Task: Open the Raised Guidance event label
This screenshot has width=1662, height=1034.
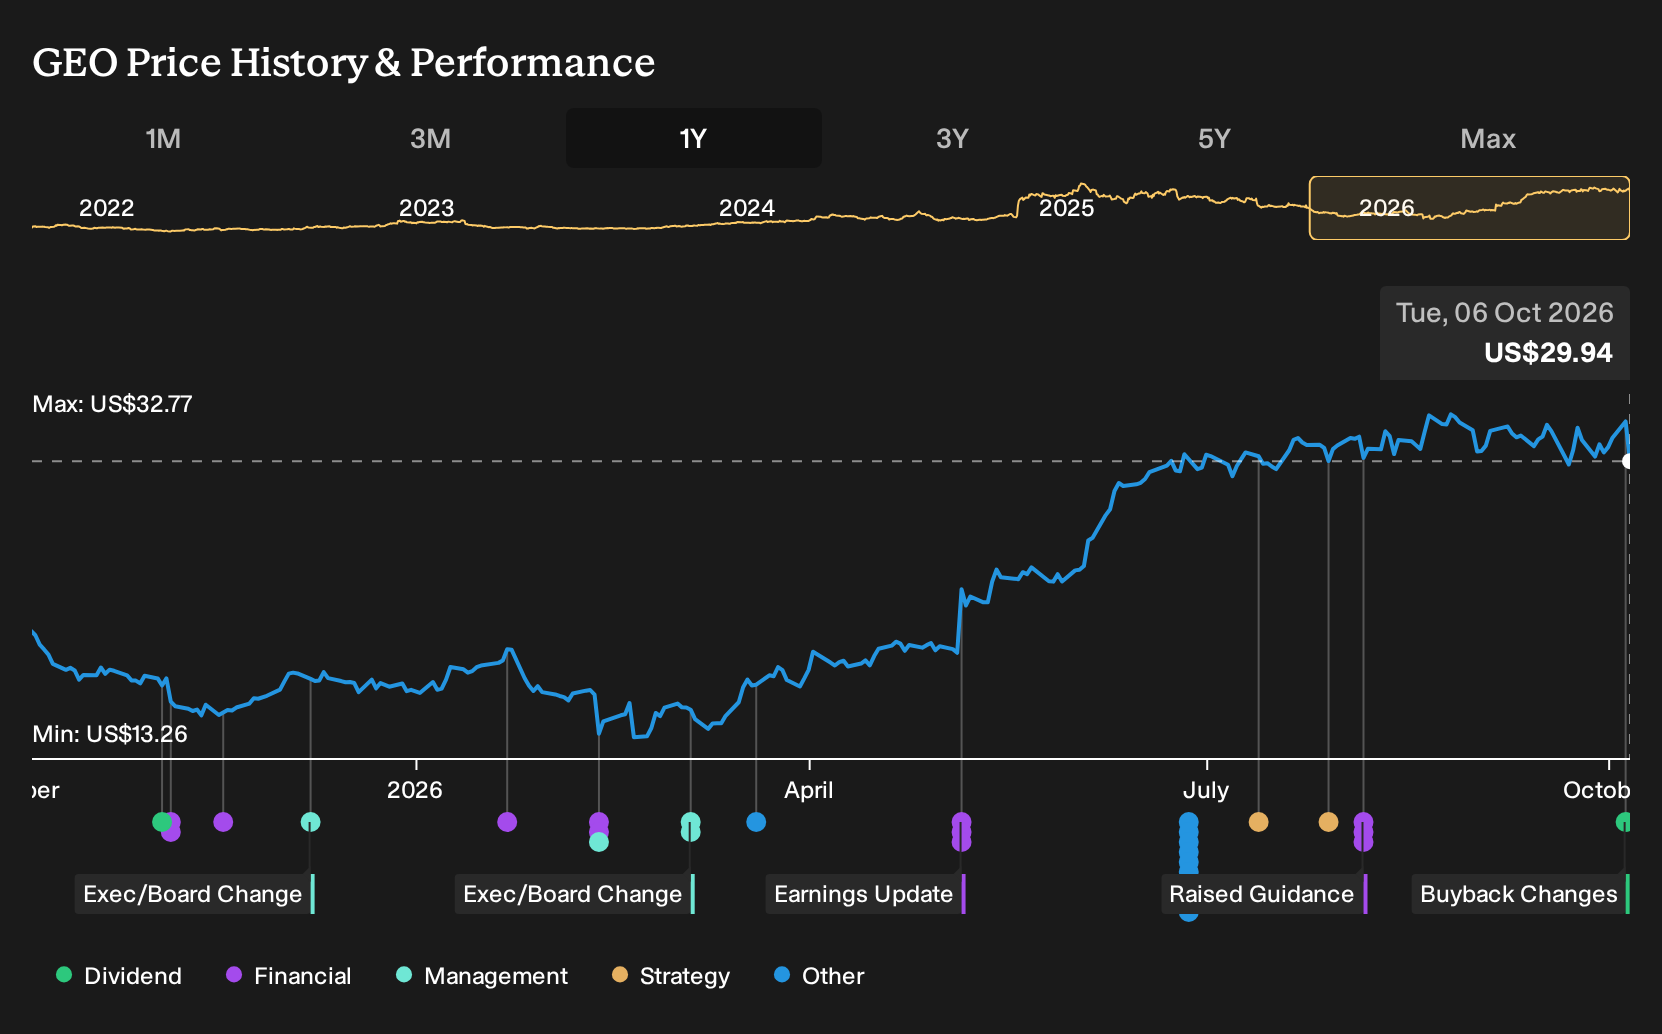Action: (1263, 894)
